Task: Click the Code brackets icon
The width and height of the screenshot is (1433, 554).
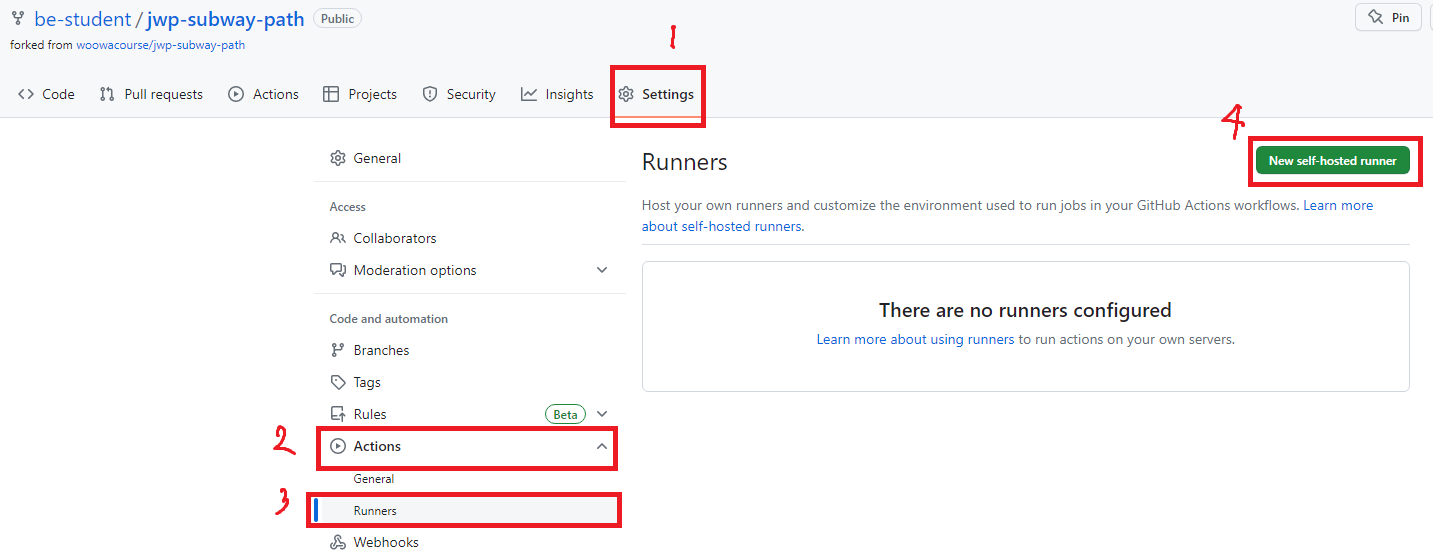Action: point(26,94)
